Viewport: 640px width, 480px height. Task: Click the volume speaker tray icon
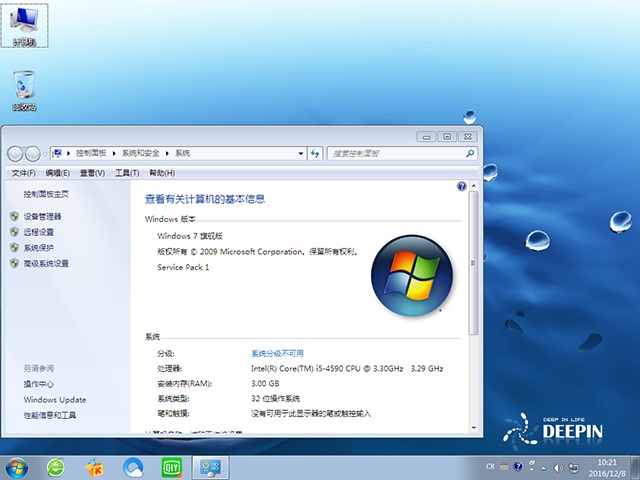pyautogui.click(x=558, y=468)
